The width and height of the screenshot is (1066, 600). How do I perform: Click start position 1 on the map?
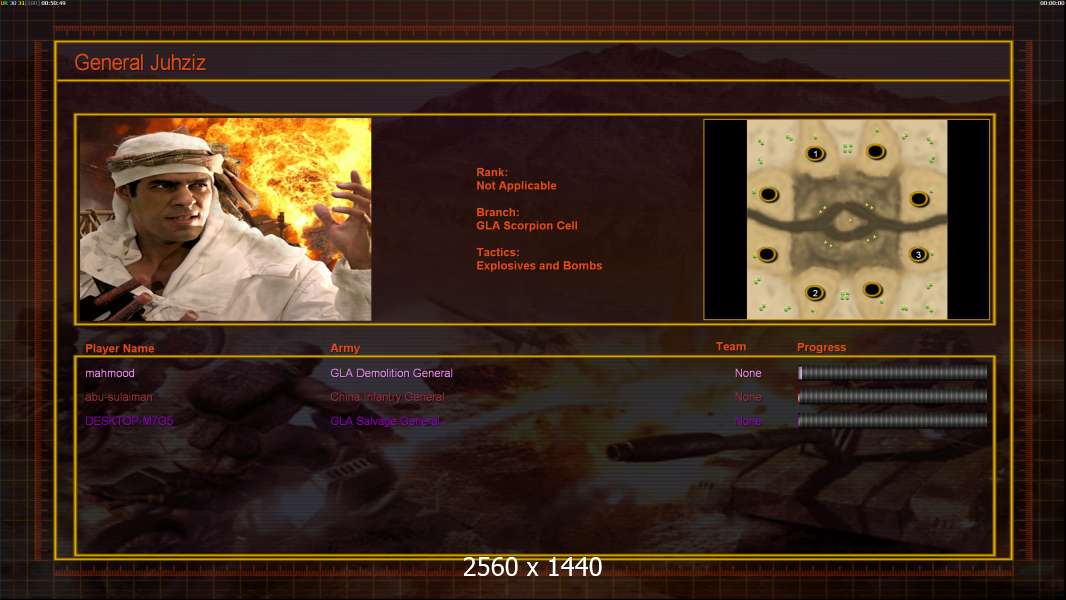click(x=816, y=154)
